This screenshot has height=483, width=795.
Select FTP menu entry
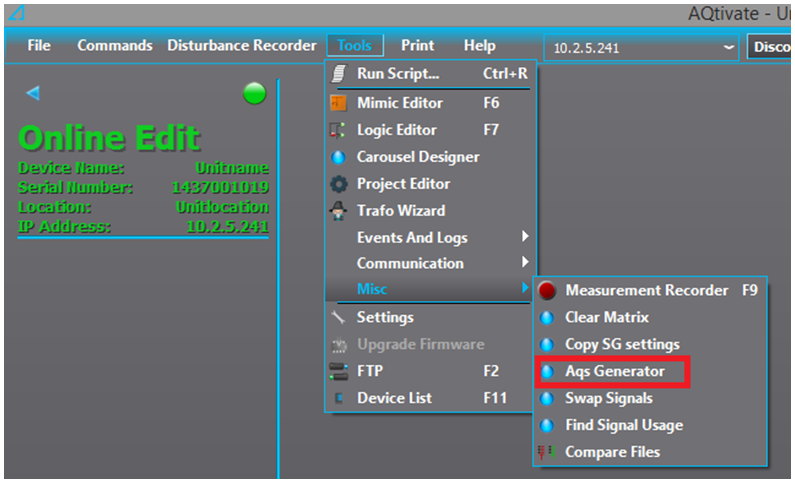click(430, 371)
